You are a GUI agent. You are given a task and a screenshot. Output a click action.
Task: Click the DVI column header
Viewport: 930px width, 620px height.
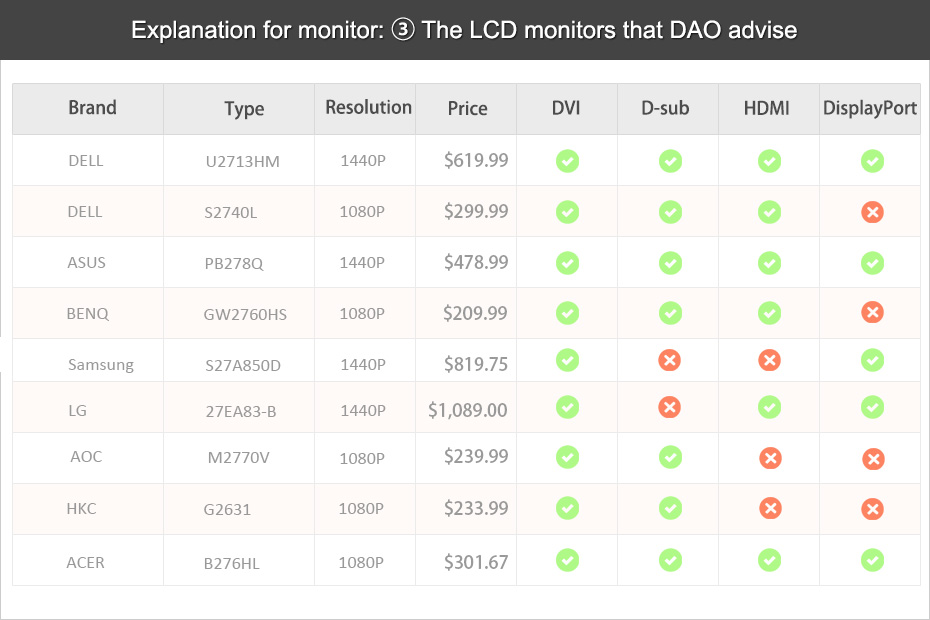(x=566, y=108)
